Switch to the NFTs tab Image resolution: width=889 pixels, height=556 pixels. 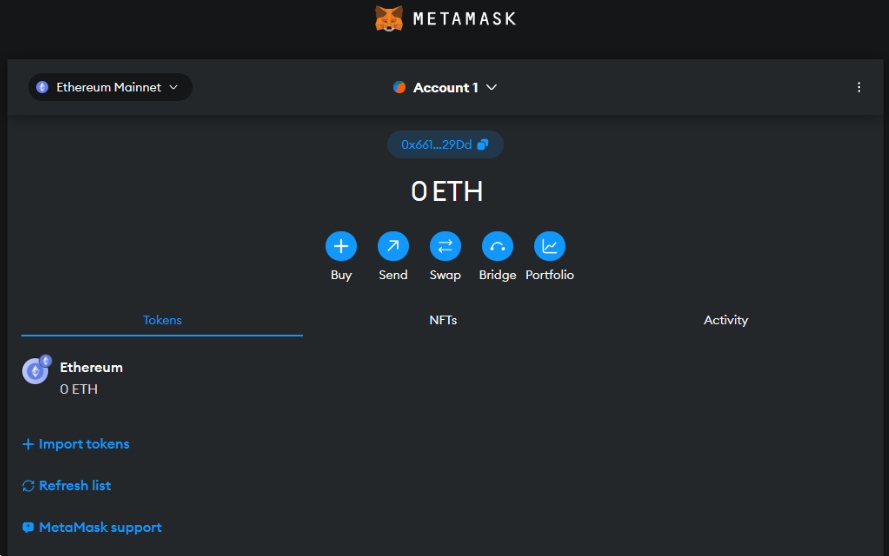(x=443, y=320)
